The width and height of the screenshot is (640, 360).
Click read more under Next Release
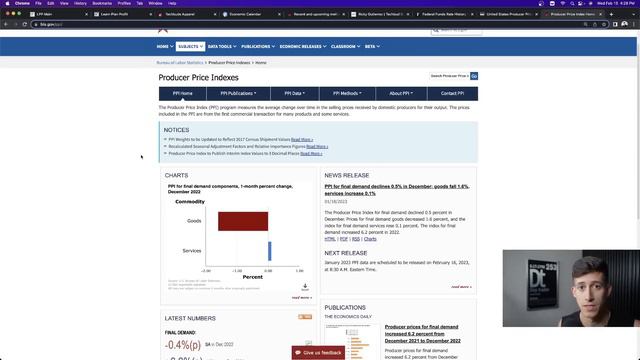click(x=461, y=287)
